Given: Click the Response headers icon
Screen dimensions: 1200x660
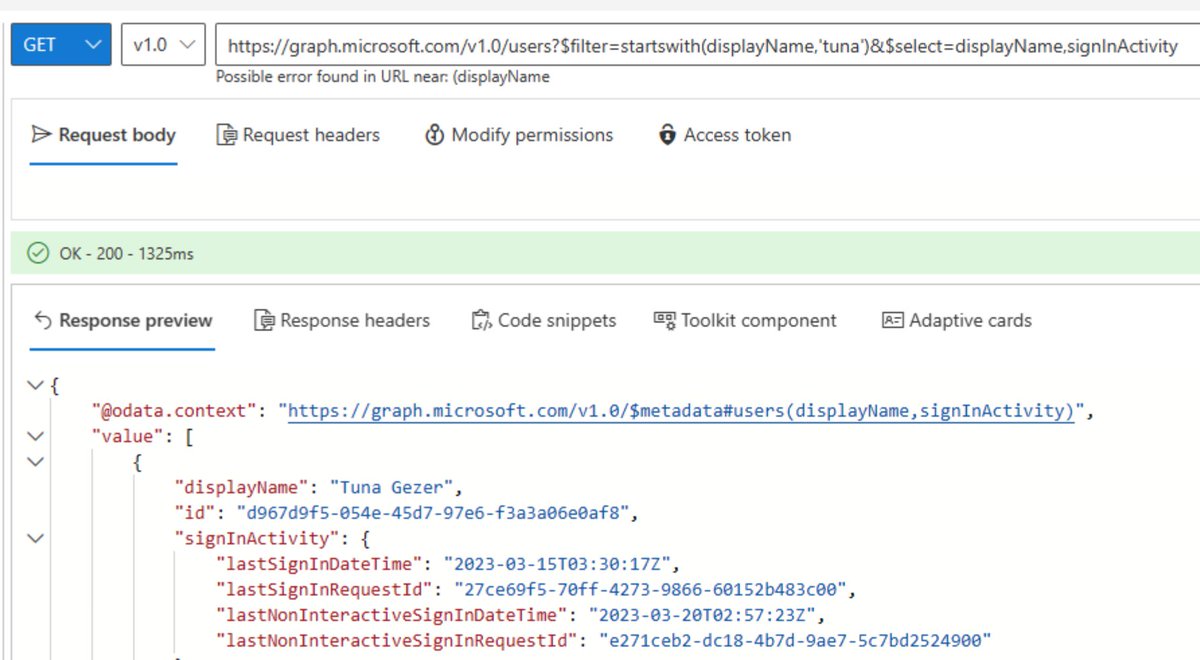Looking at the screenshot, I should click(265, 319).
